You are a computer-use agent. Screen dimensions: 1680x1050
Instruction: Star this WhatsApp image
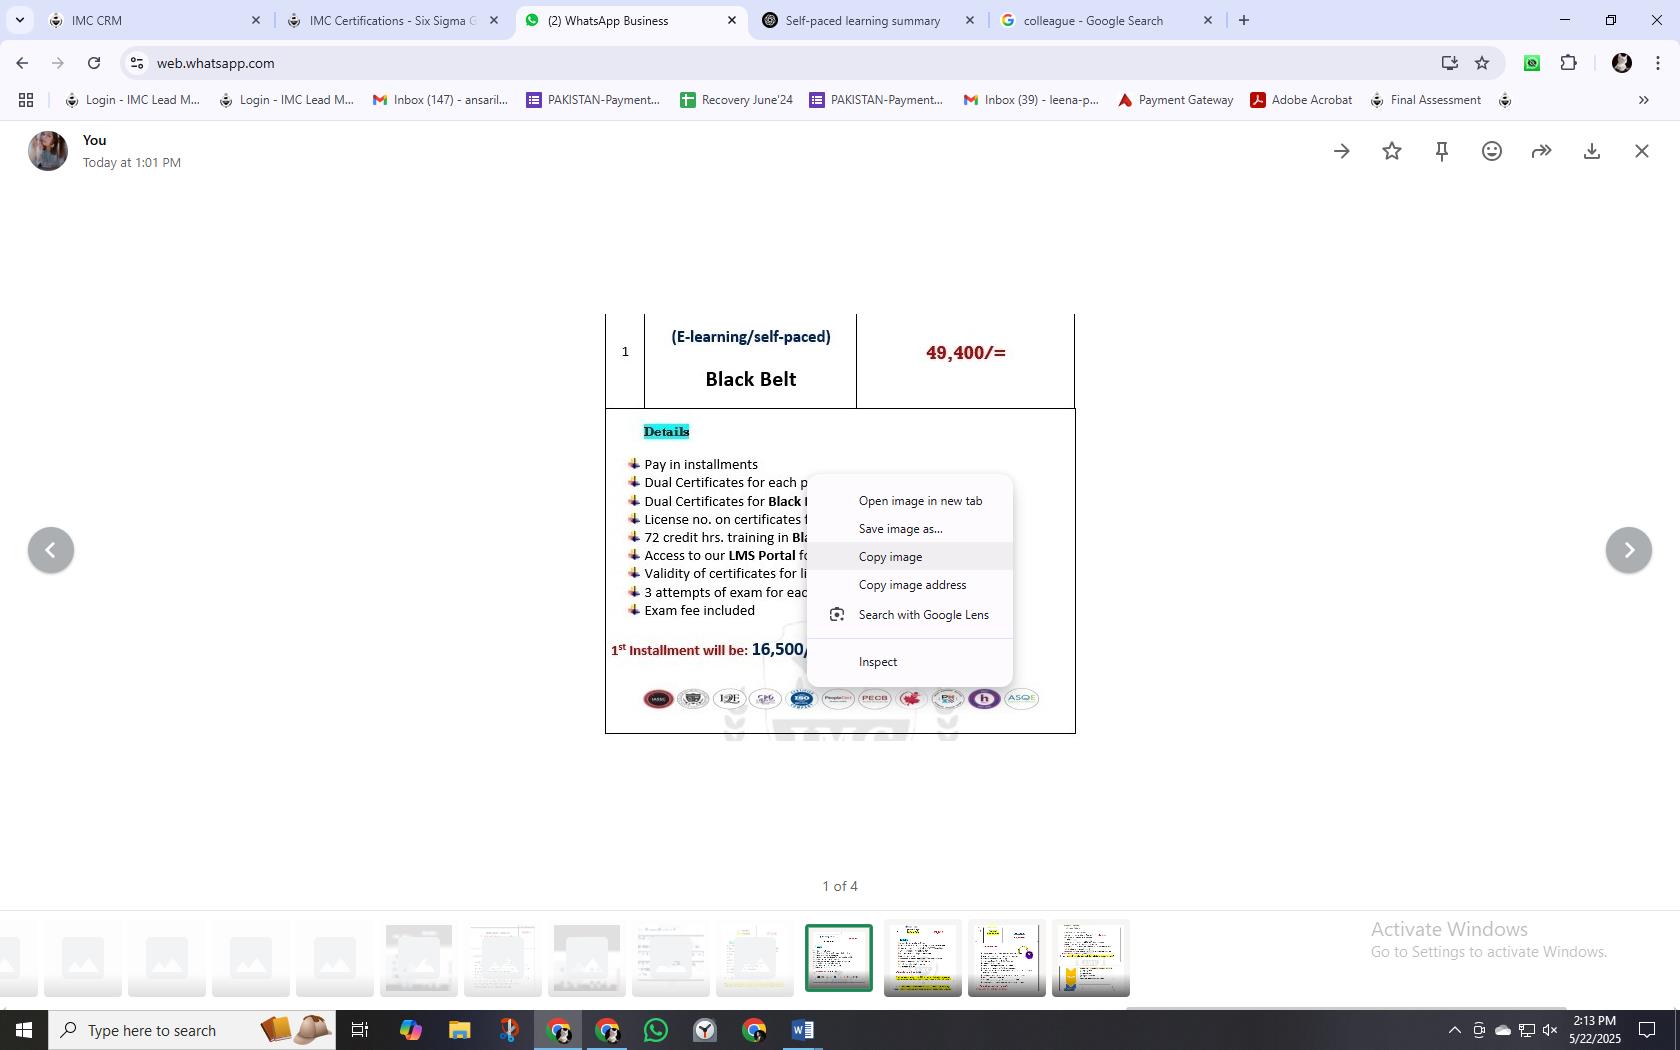click(x=1392, y=151)
